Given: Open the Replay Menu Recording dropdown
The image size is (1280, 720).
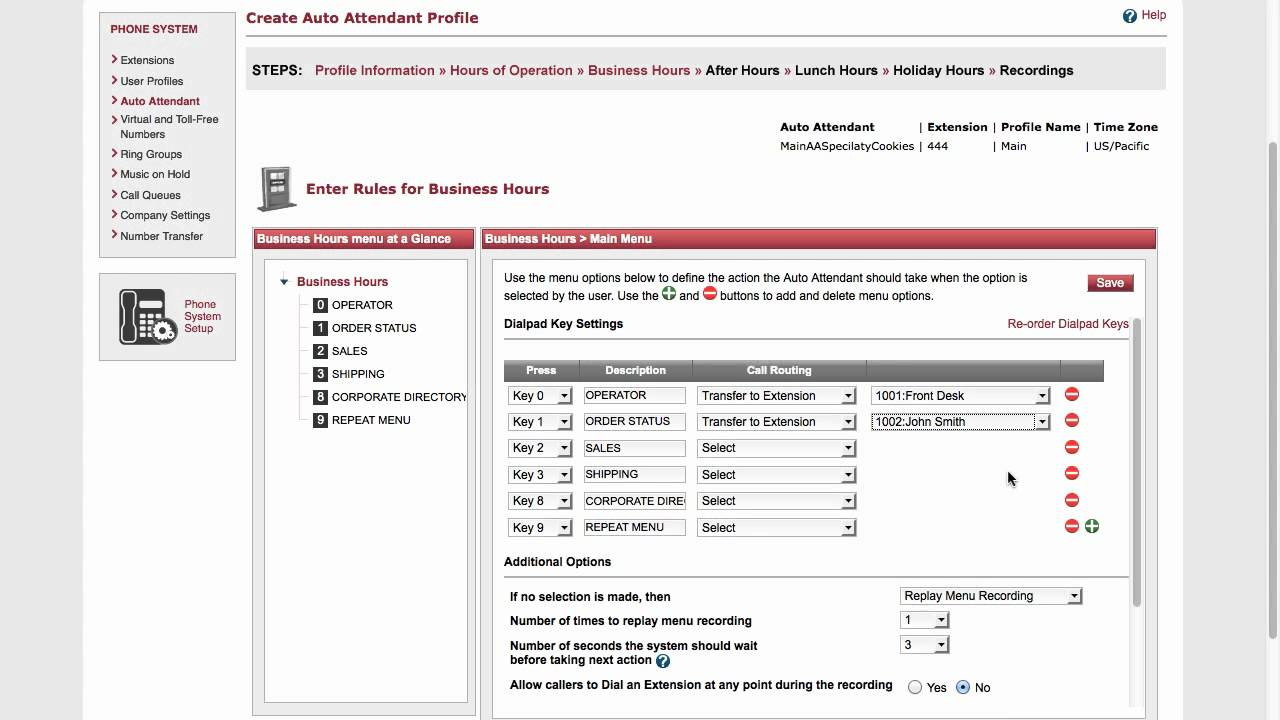Looking at the screenshot, I should tap(991, 596).
